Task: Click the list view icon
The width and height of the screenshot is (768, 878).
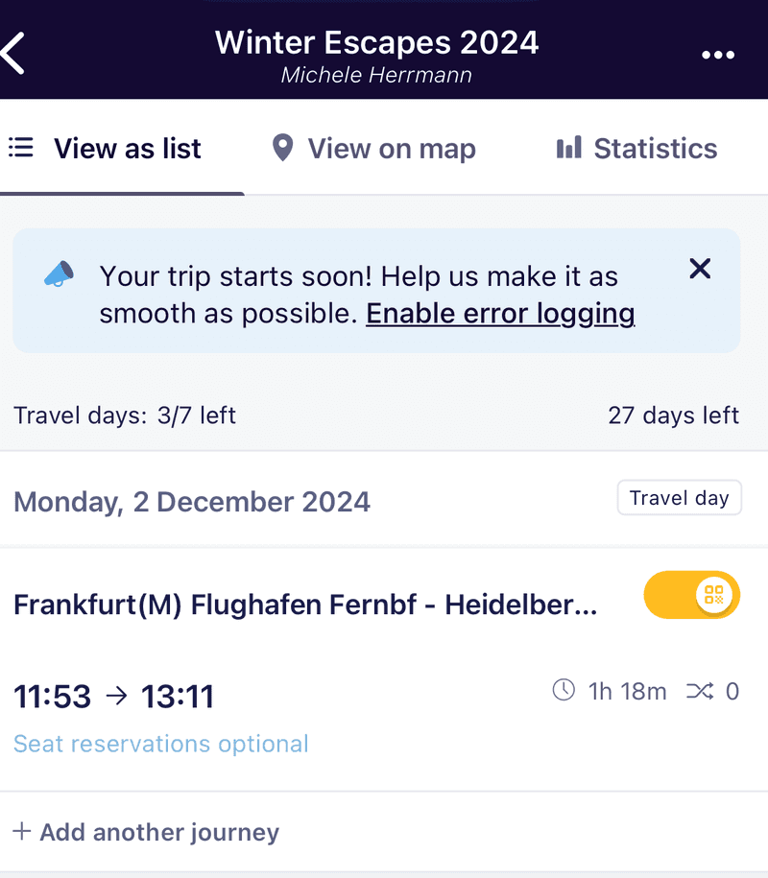Action: [x=20, y=147]
